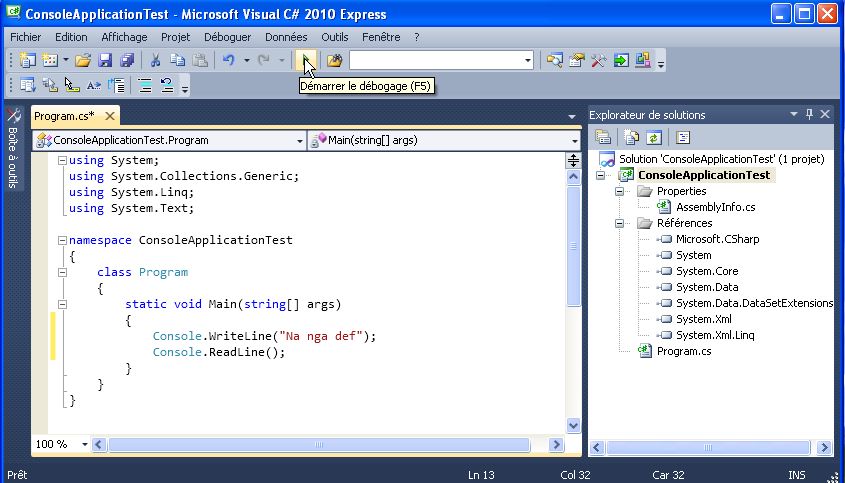Click the editor vertical scrollbar thumb
Viewport: 845px width, 483px height.
(573, 246)
